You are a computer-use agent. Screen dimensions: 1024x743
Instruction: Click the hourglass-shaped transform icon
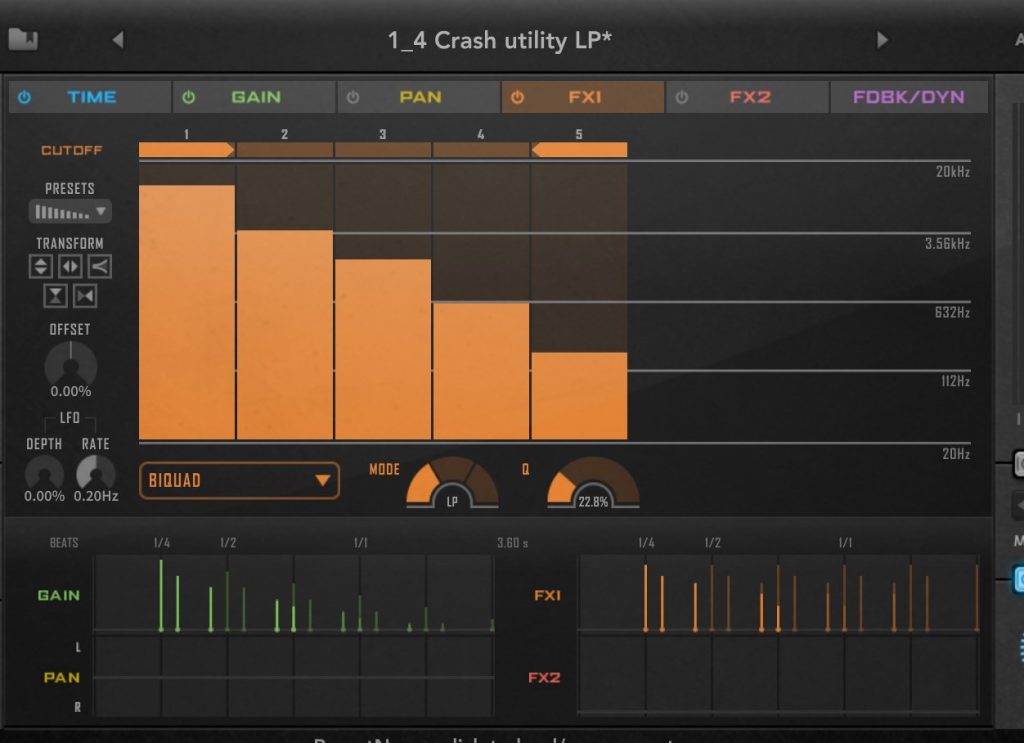click(55, 296)
